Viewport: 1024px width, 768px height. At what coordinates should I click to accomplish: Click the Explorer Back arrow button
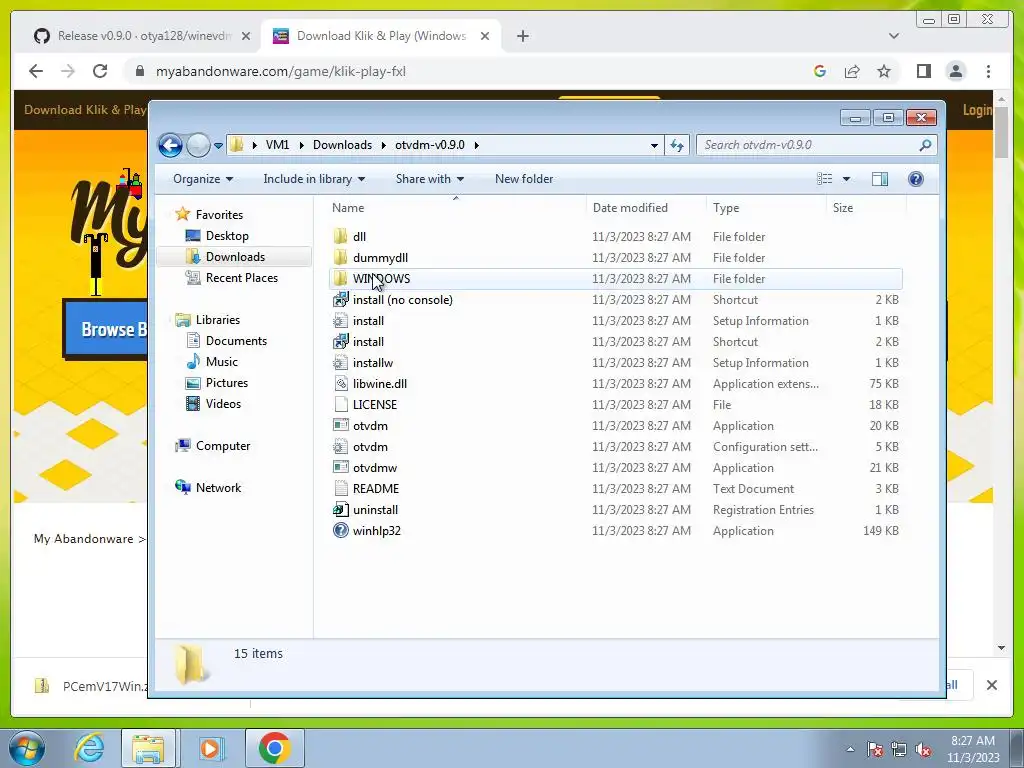[x=170, y=145]
